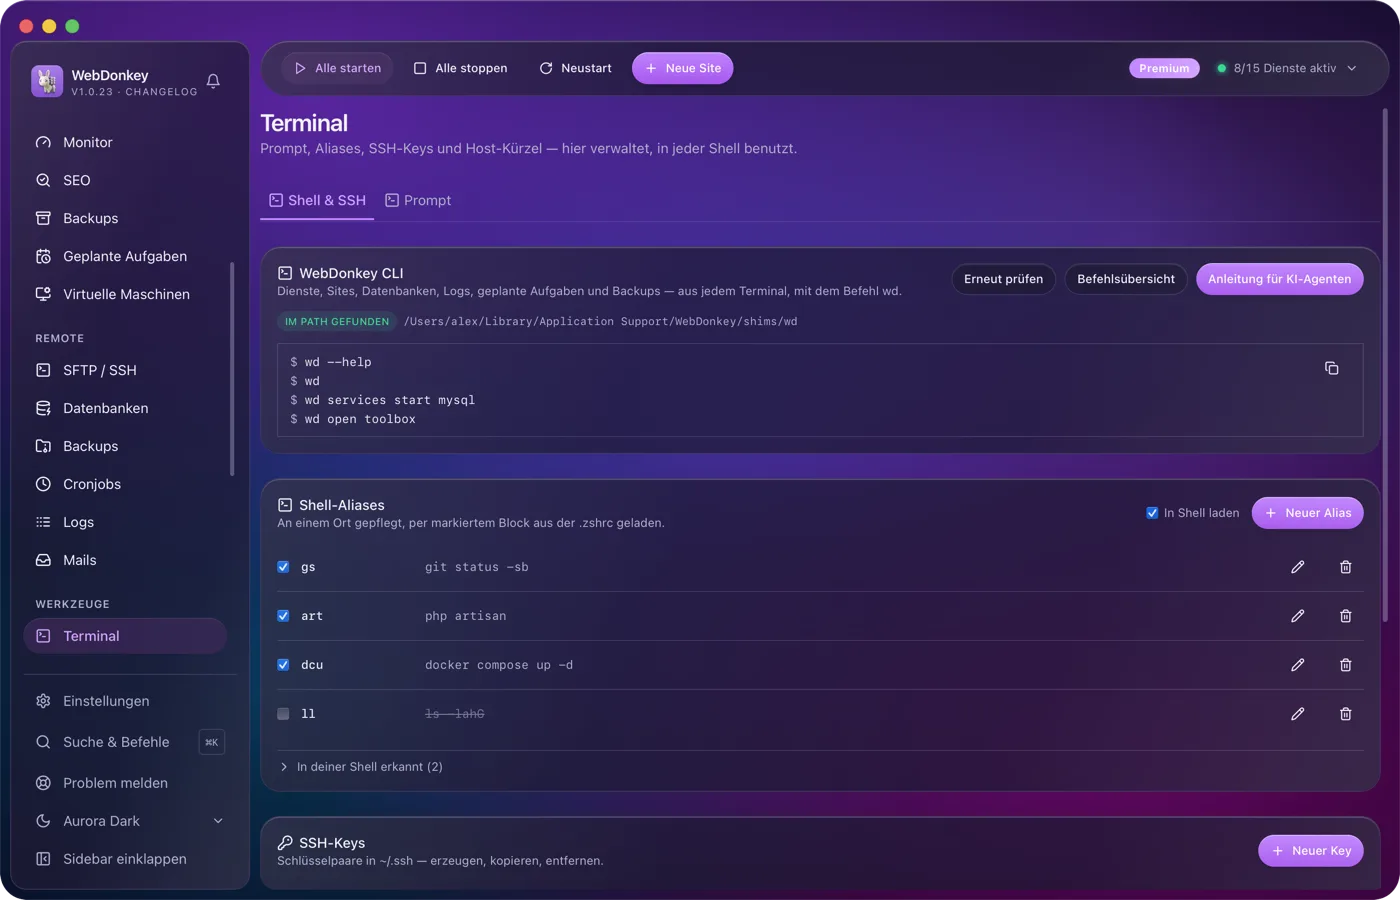Copy the wd CLI command examples
The width and height of the screenshot is (1400, 900).
1331,368
